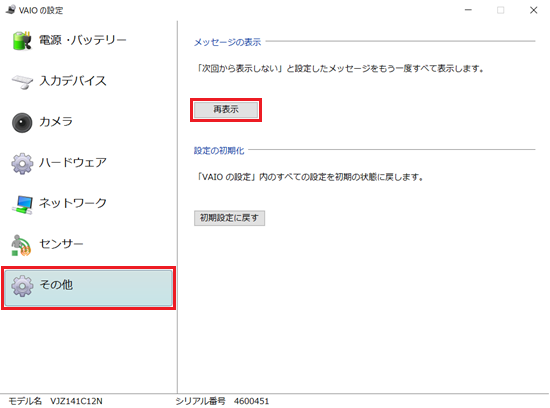This screenshot has height=408, width=550.
Task: Click the カメラ lens icon
Action: point(22,122)
